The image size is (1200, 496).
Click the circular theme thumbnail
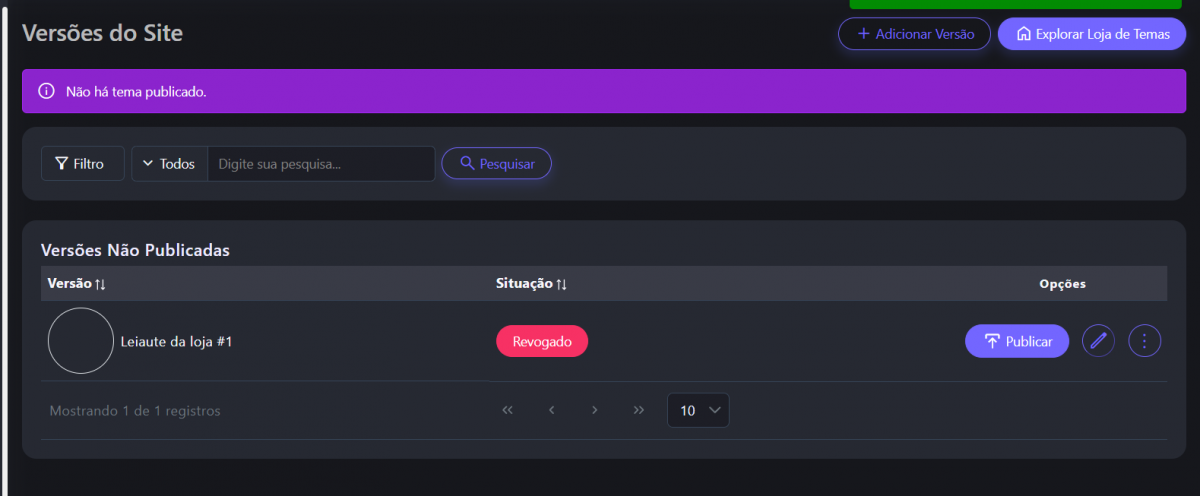[80, 341]
